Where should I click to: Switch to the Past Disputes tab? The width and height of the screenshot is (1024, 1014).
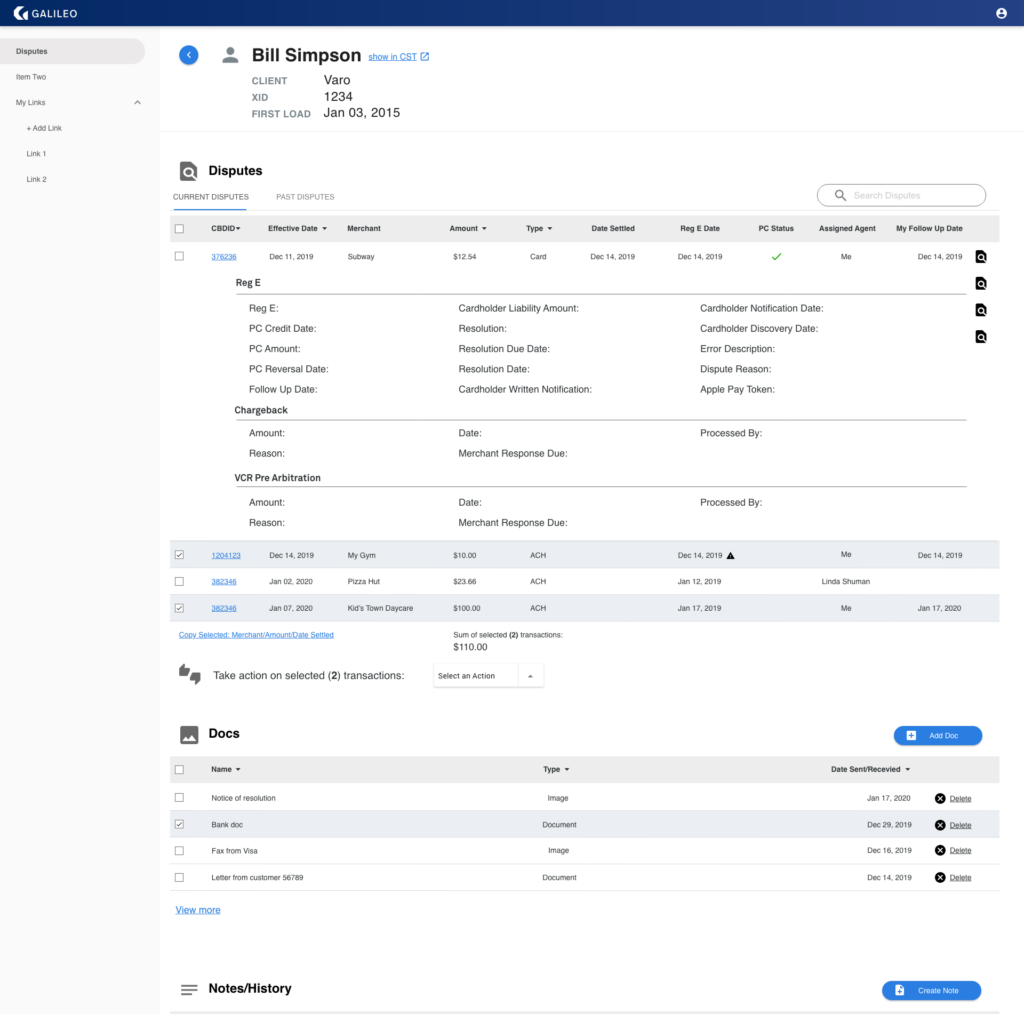(x=305, y=197)
